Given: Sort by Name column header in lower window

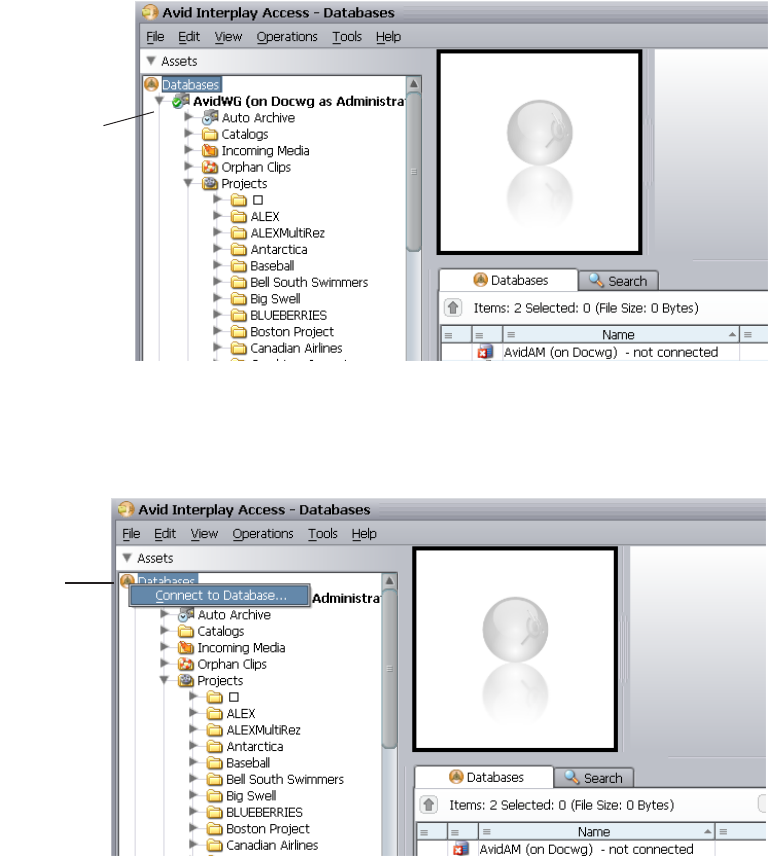Looking at the screenshot, I should coord(597,832).
